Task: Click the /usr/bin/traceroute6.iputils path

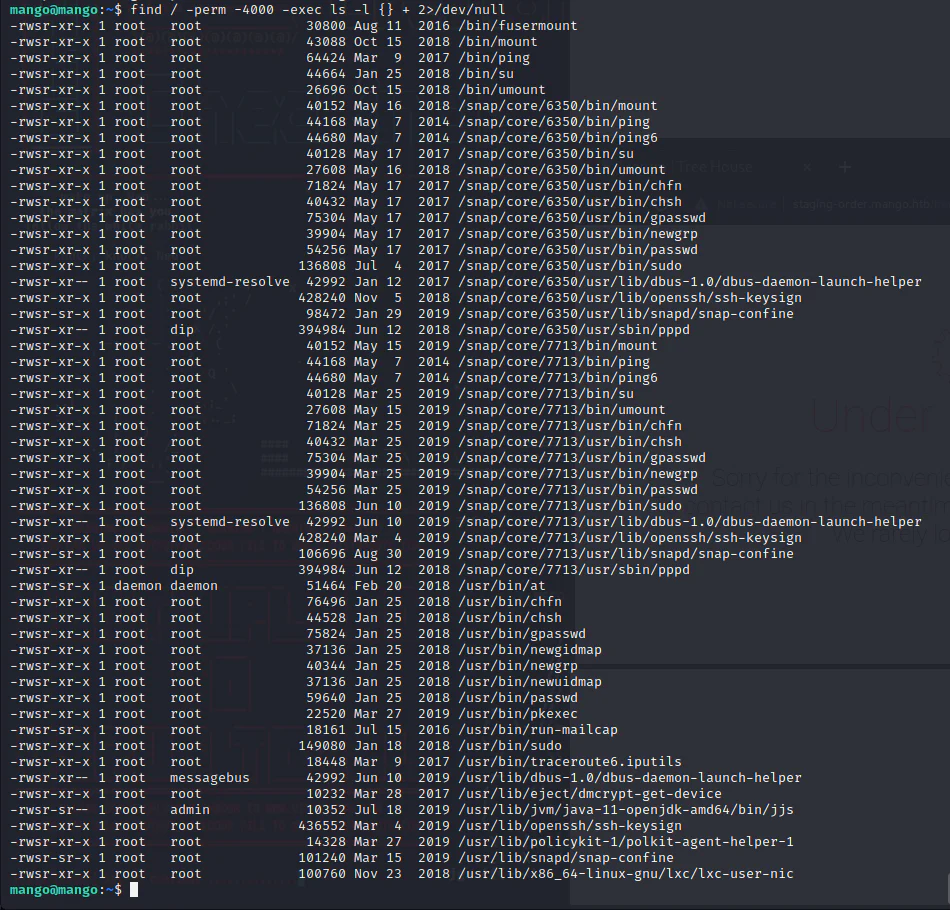Action: pyautogui.click(x=570, y=762)
